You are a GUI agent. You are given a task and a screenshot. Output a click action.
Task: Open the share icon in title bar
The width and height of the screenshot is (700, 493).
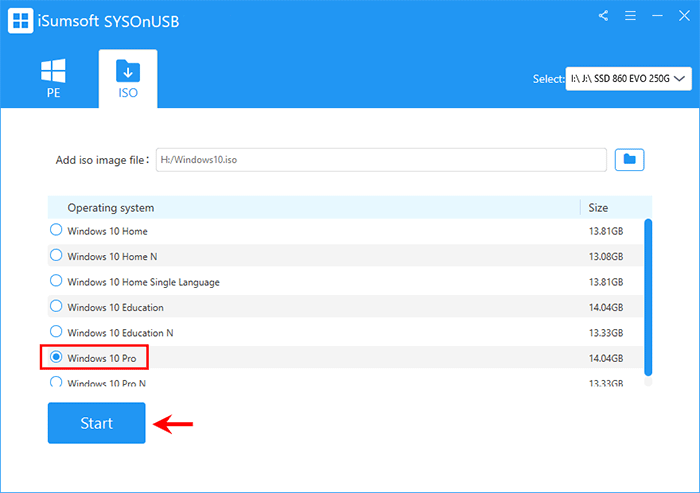tap(604, 16)
